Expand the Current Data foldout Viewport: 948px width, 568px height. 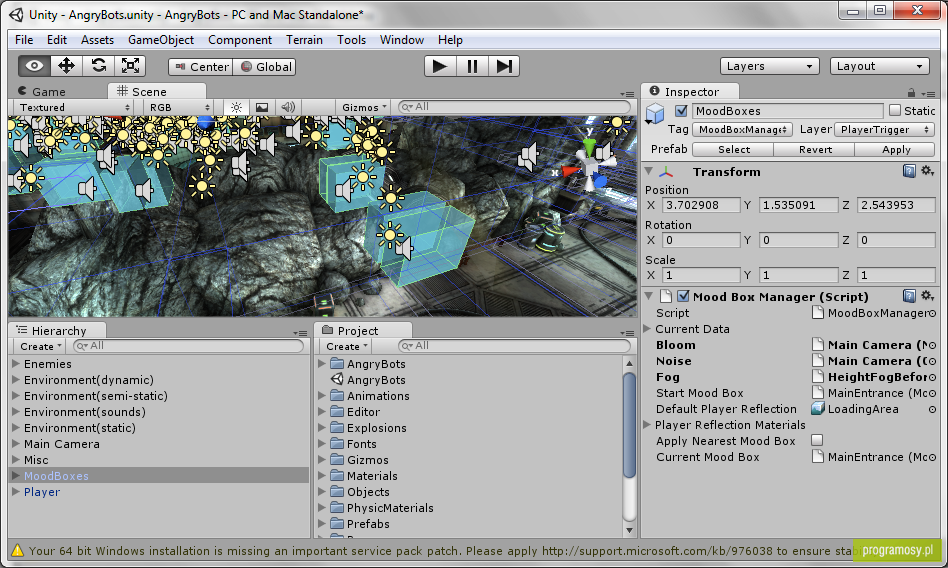[x=647, y=329]
